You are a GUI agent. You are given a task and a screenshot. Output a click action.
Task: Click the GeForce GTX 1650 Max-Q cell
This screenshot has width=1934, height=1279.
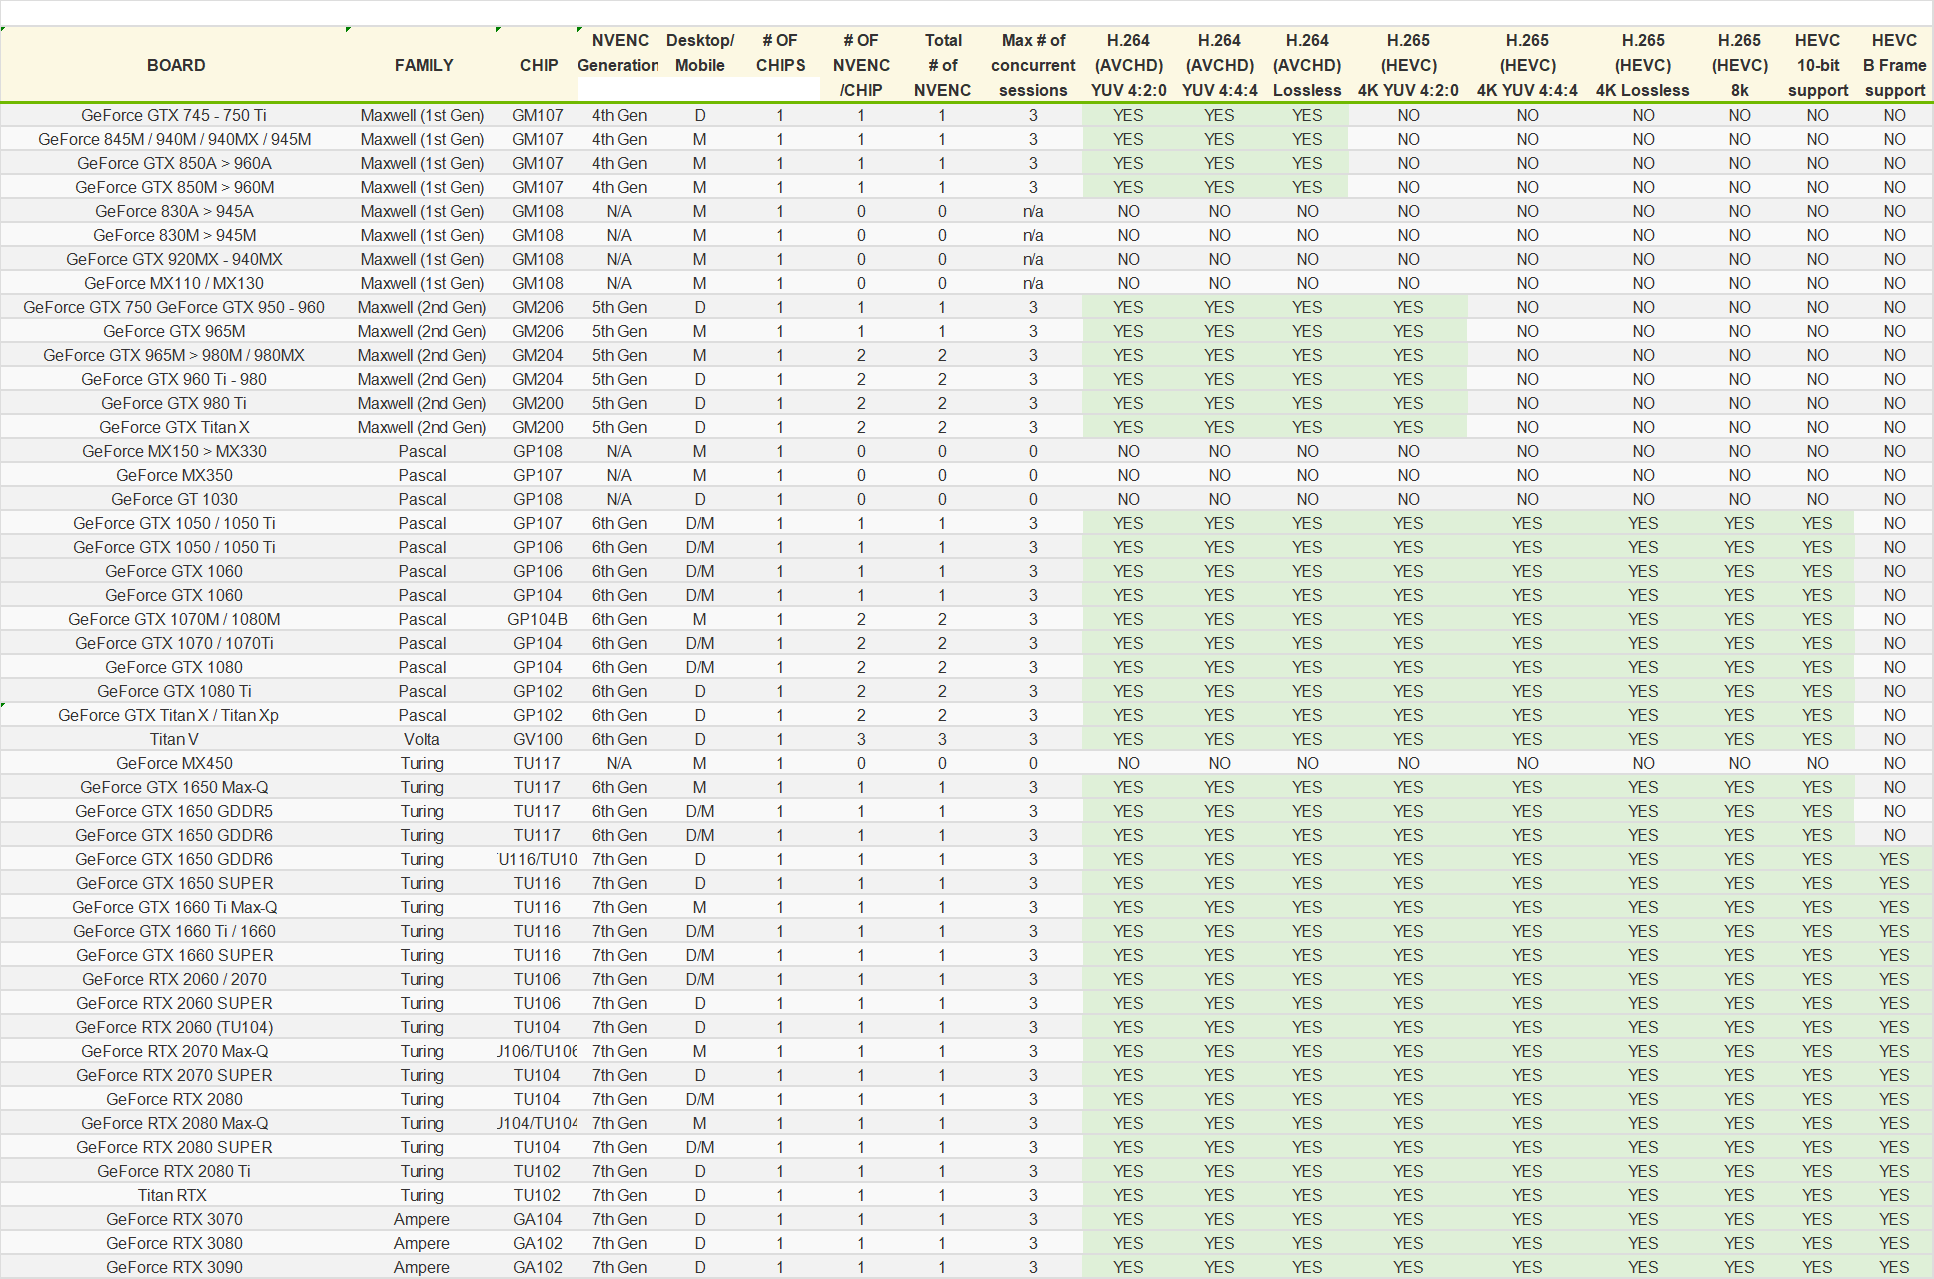click(174, 787)
